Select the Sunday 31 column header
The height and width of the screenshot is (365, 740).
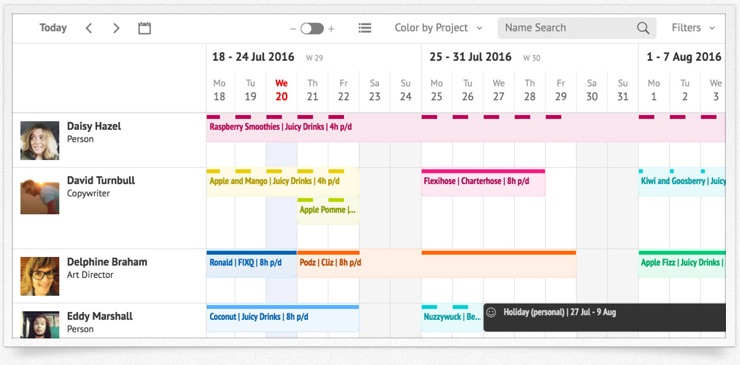click(x=623, y=90)
